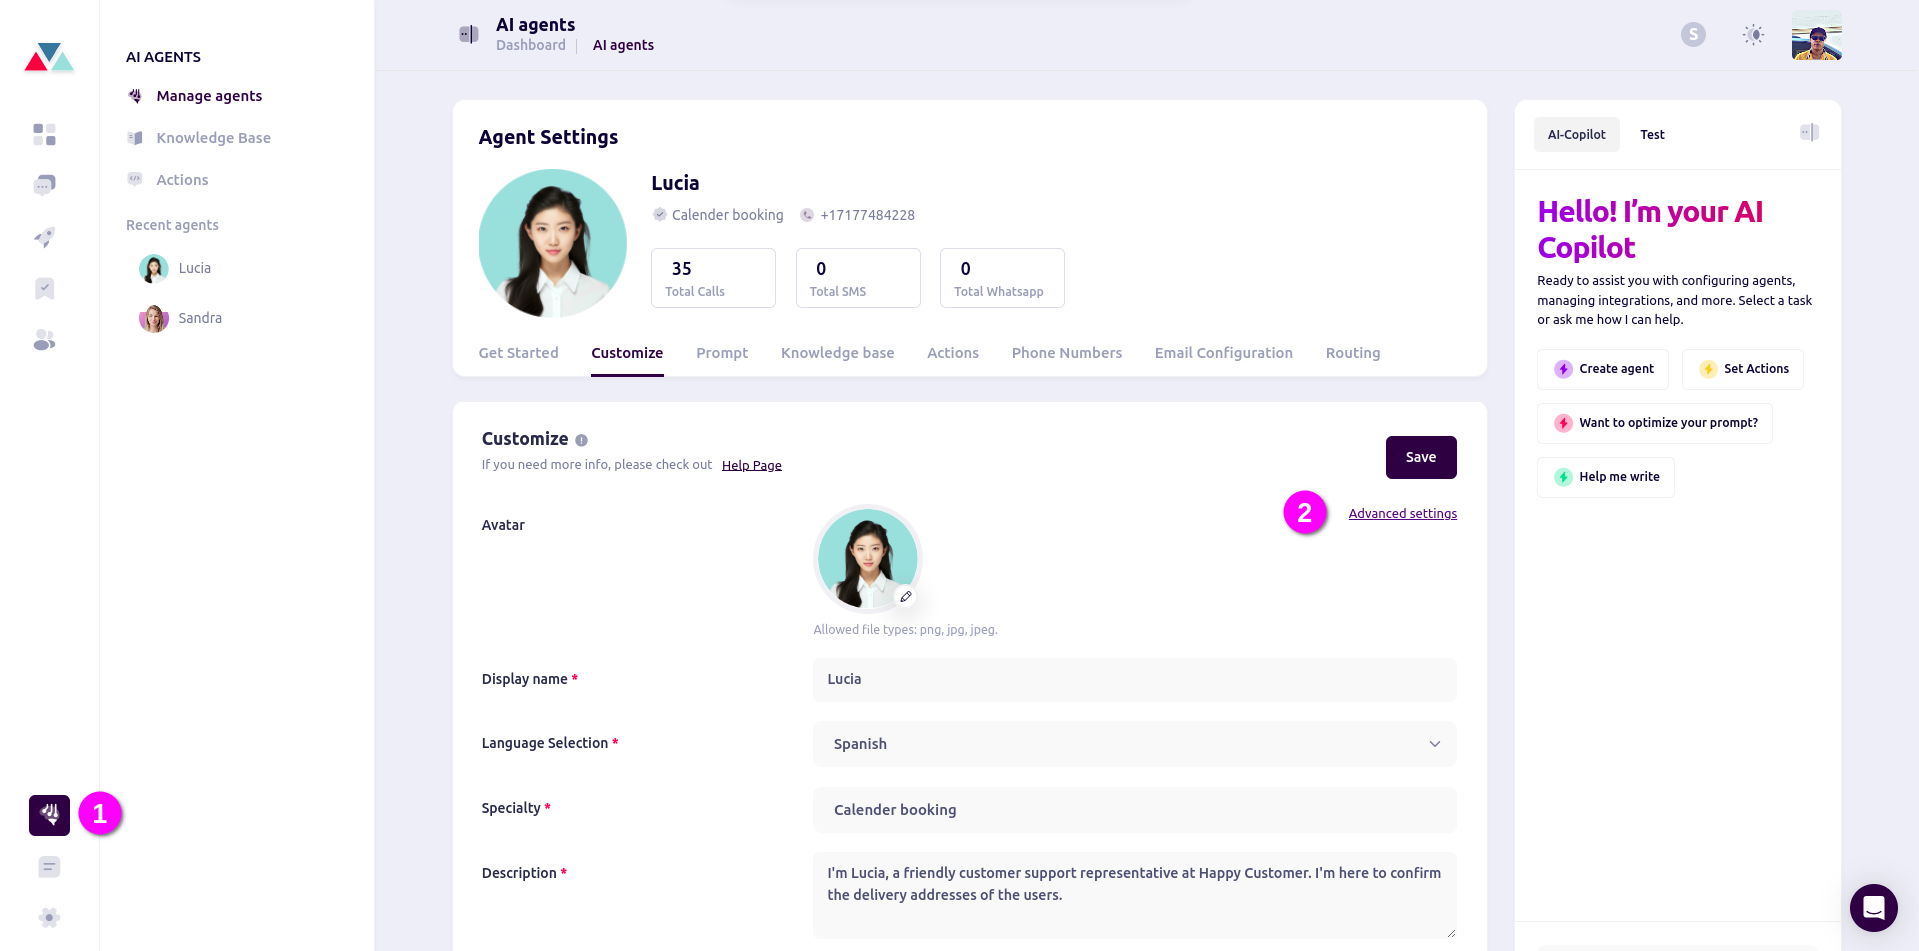Open the chat support bubble
The height and width of the screenshot is (951, 1919).
click(1873, 908)
